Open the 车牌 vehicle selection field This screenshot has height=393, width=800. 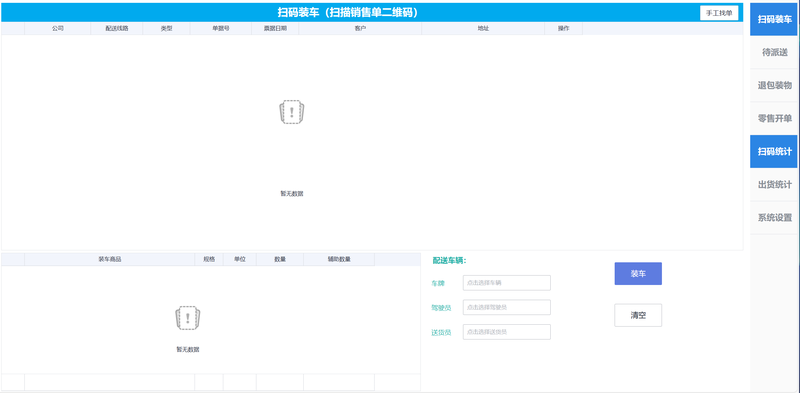507,283
